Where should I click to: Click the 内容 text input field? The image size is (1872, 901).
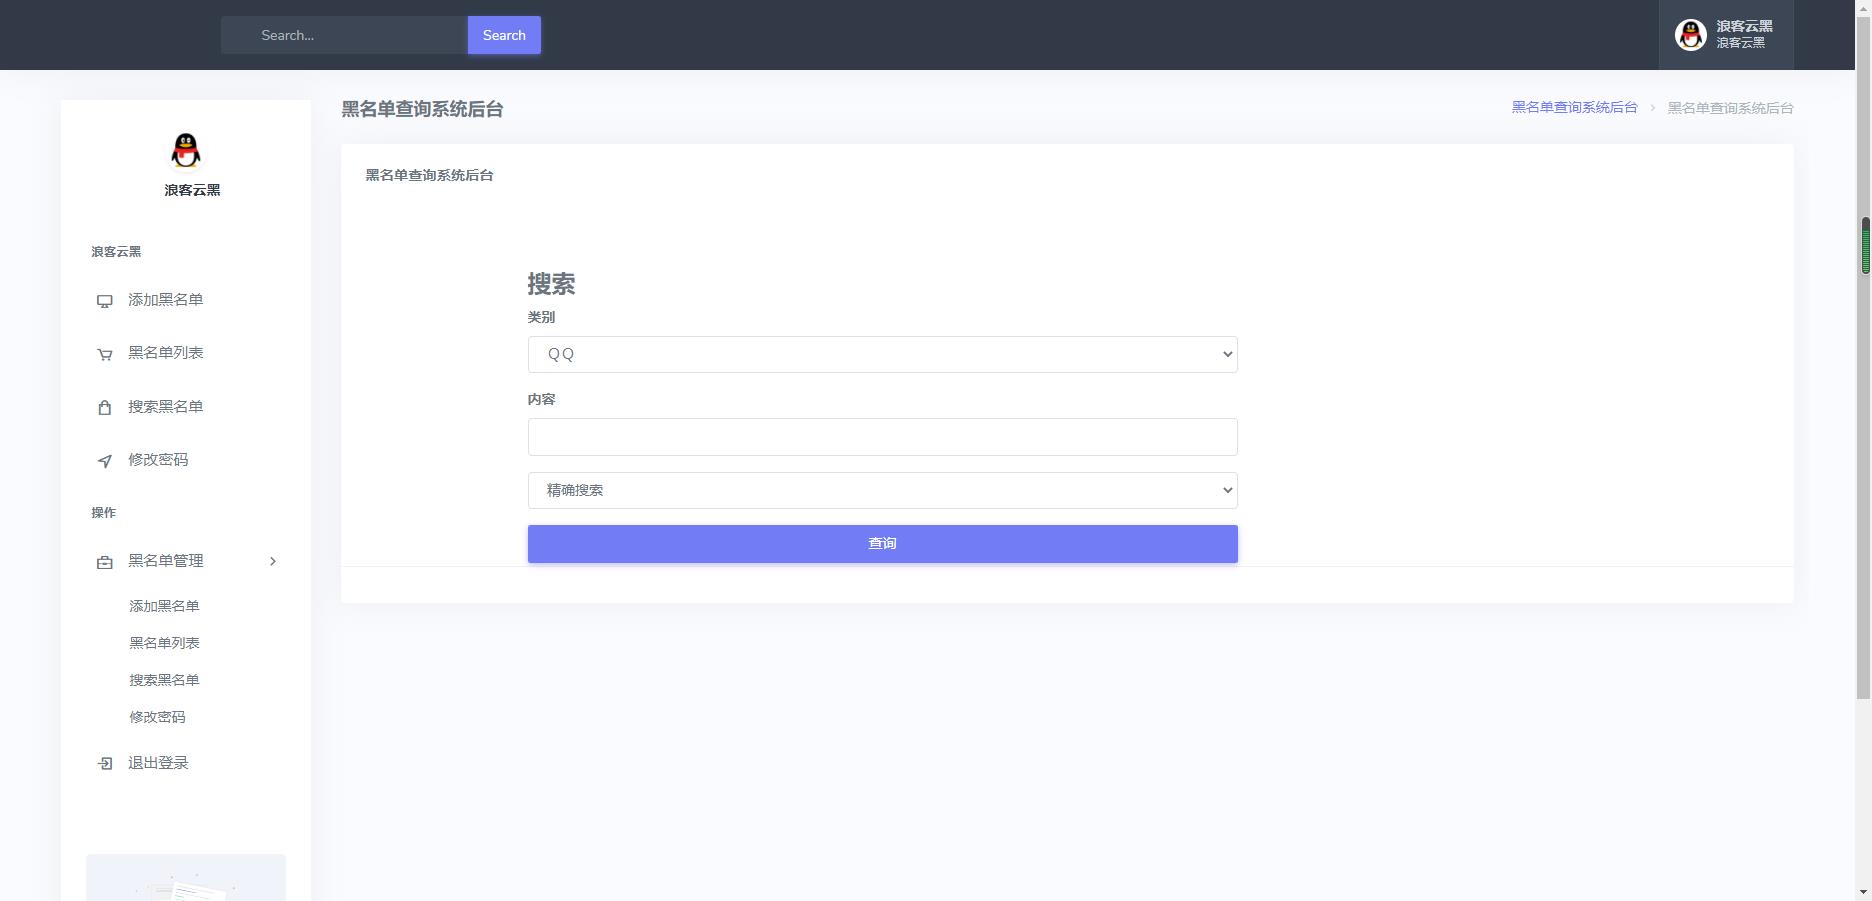pyautogui.click(x=882, y=436)
